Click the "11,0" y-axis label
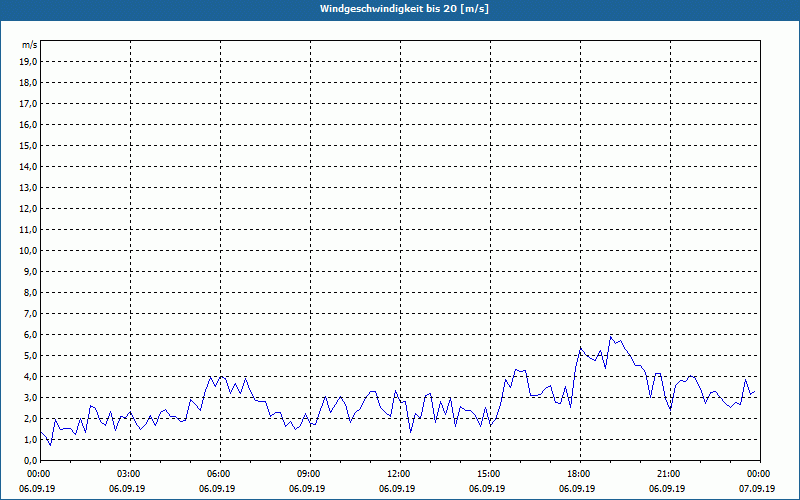The height and width of the screenshot is (500, 800). (x=28, y=230)
